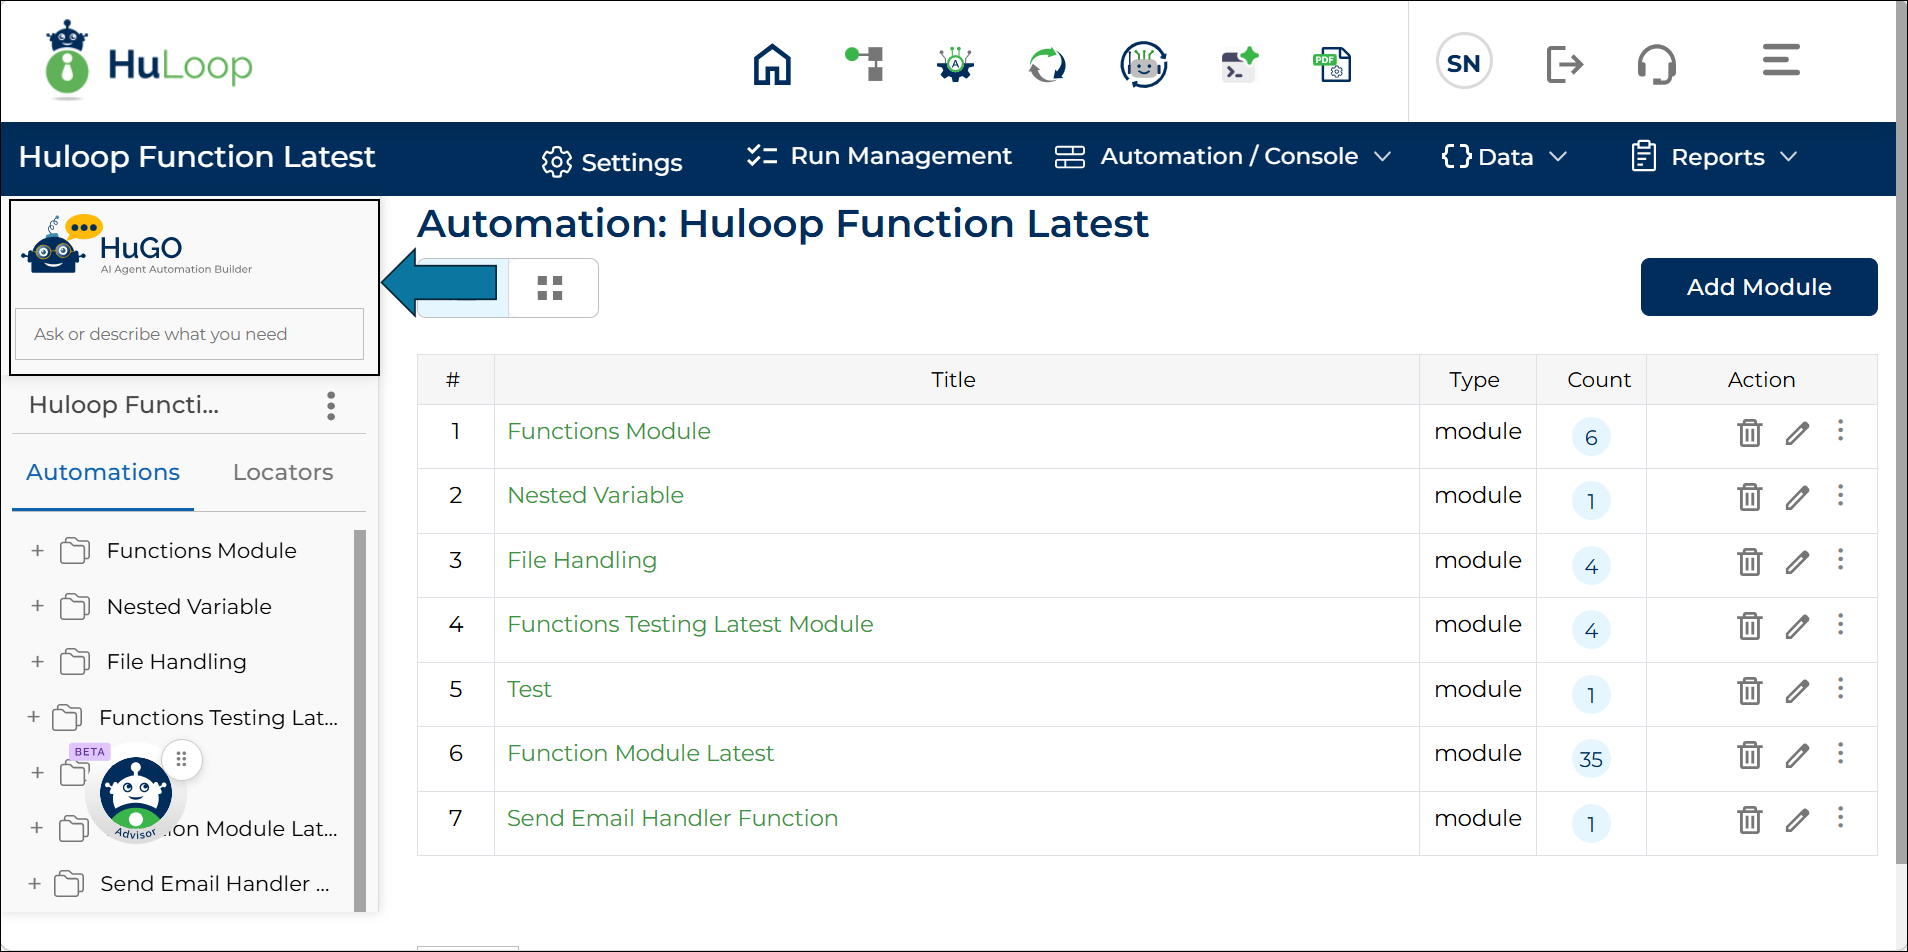Open Automation / Console dropdown
The image size is (1908, 952).
[1223, 157]
